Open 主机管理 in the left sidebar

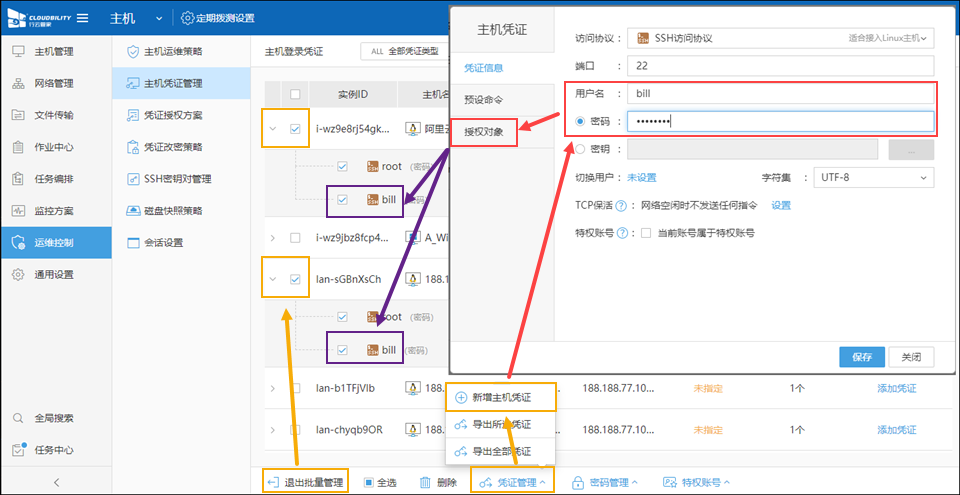[54, 51]
